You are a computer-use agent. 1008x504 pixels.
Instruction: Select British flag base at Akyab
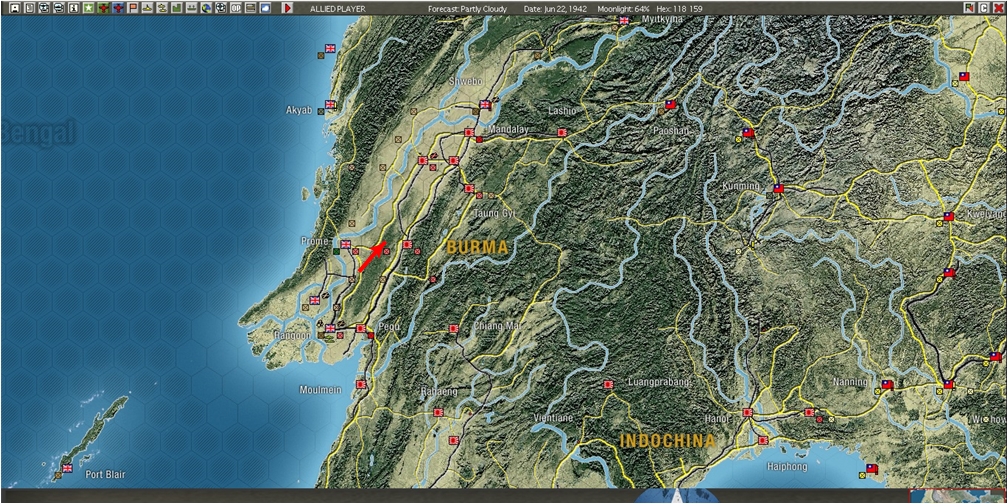pyautogui.click(x=330, y=104)
